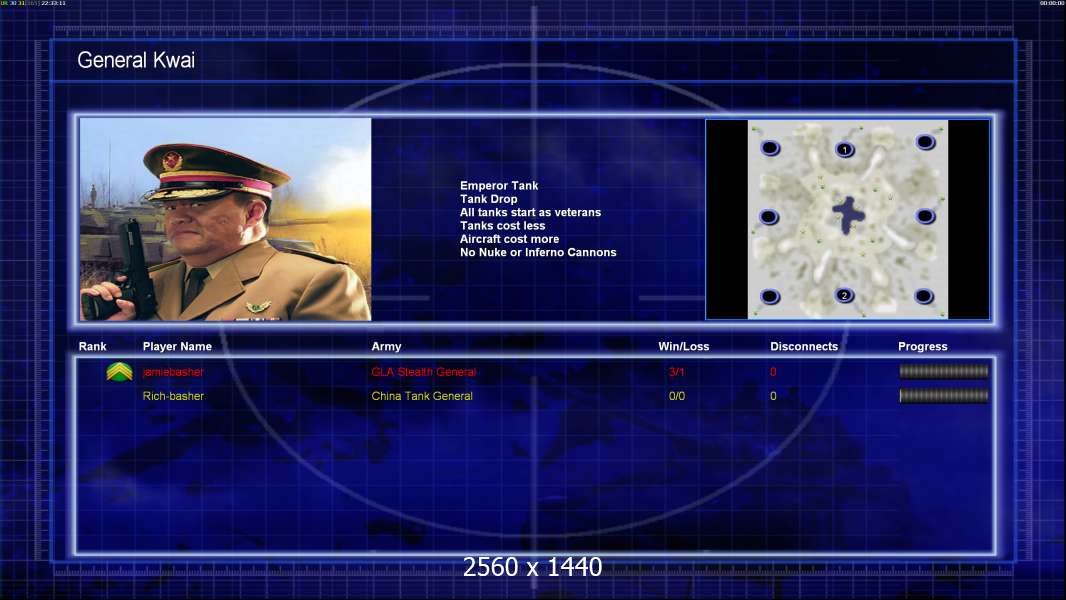
Task: Click the "Army" column header
Action: click(x=386, y=347)
